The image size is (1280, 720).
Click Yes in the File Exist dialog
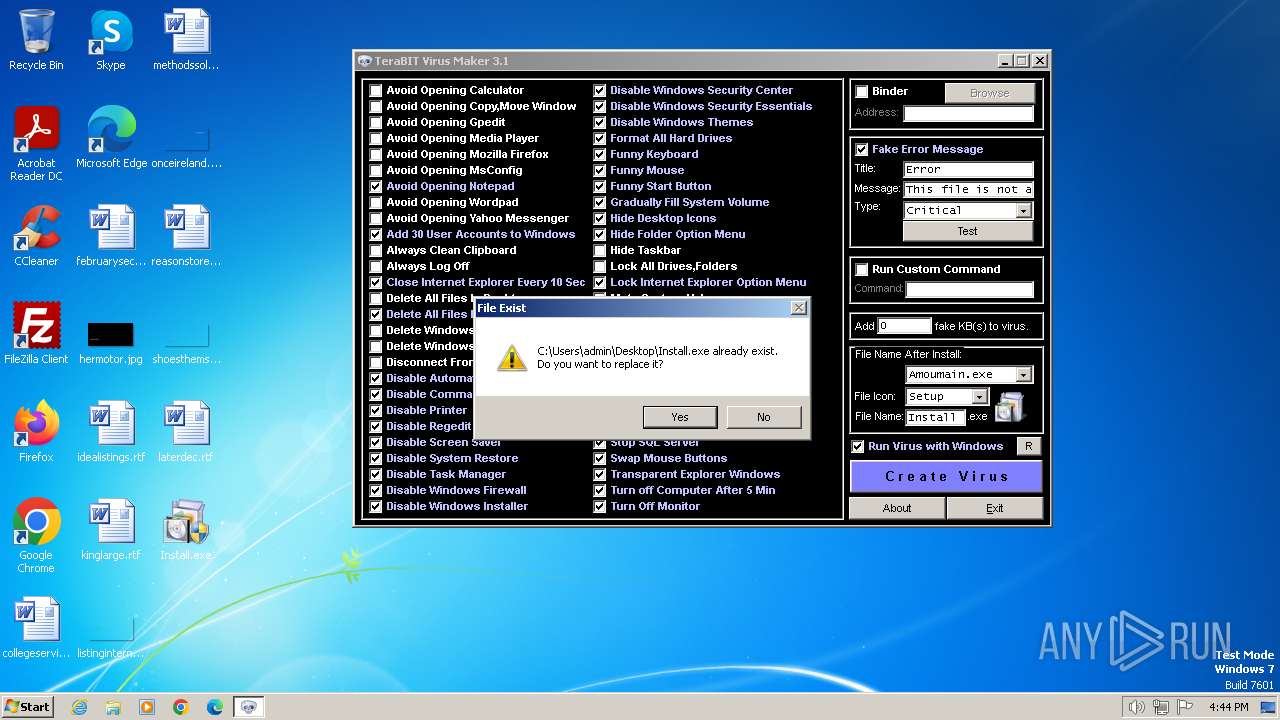680,417
